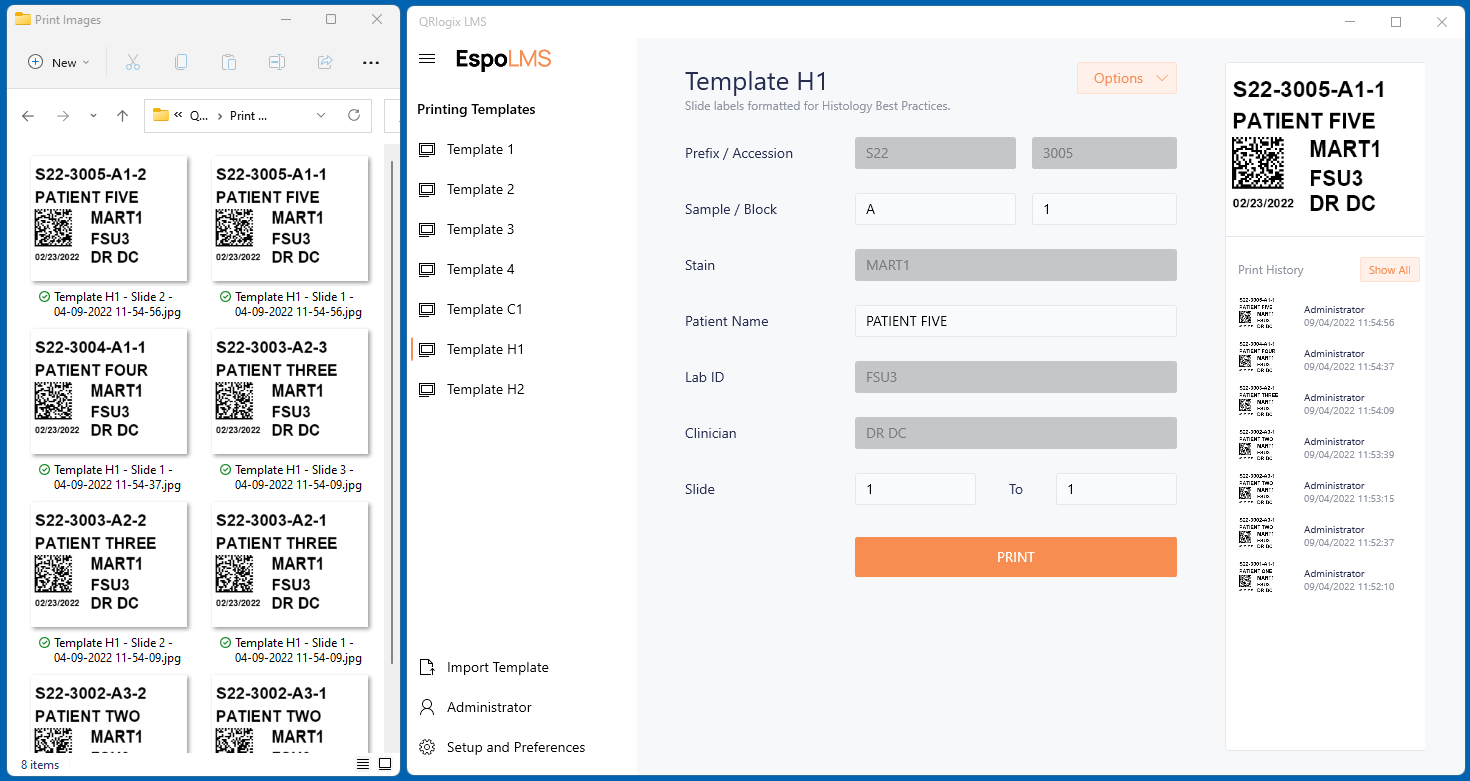
Task: Click the orange PRINT button
Action: [x=1016, y=557]
